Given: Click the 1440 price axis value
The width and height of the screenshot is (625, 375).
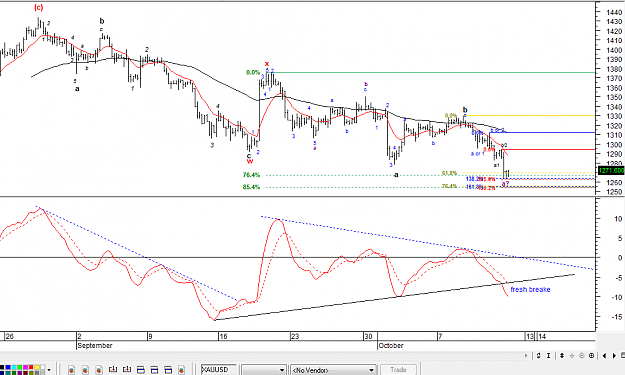Looking at the screenshot, I should click(x=614, y=12).
